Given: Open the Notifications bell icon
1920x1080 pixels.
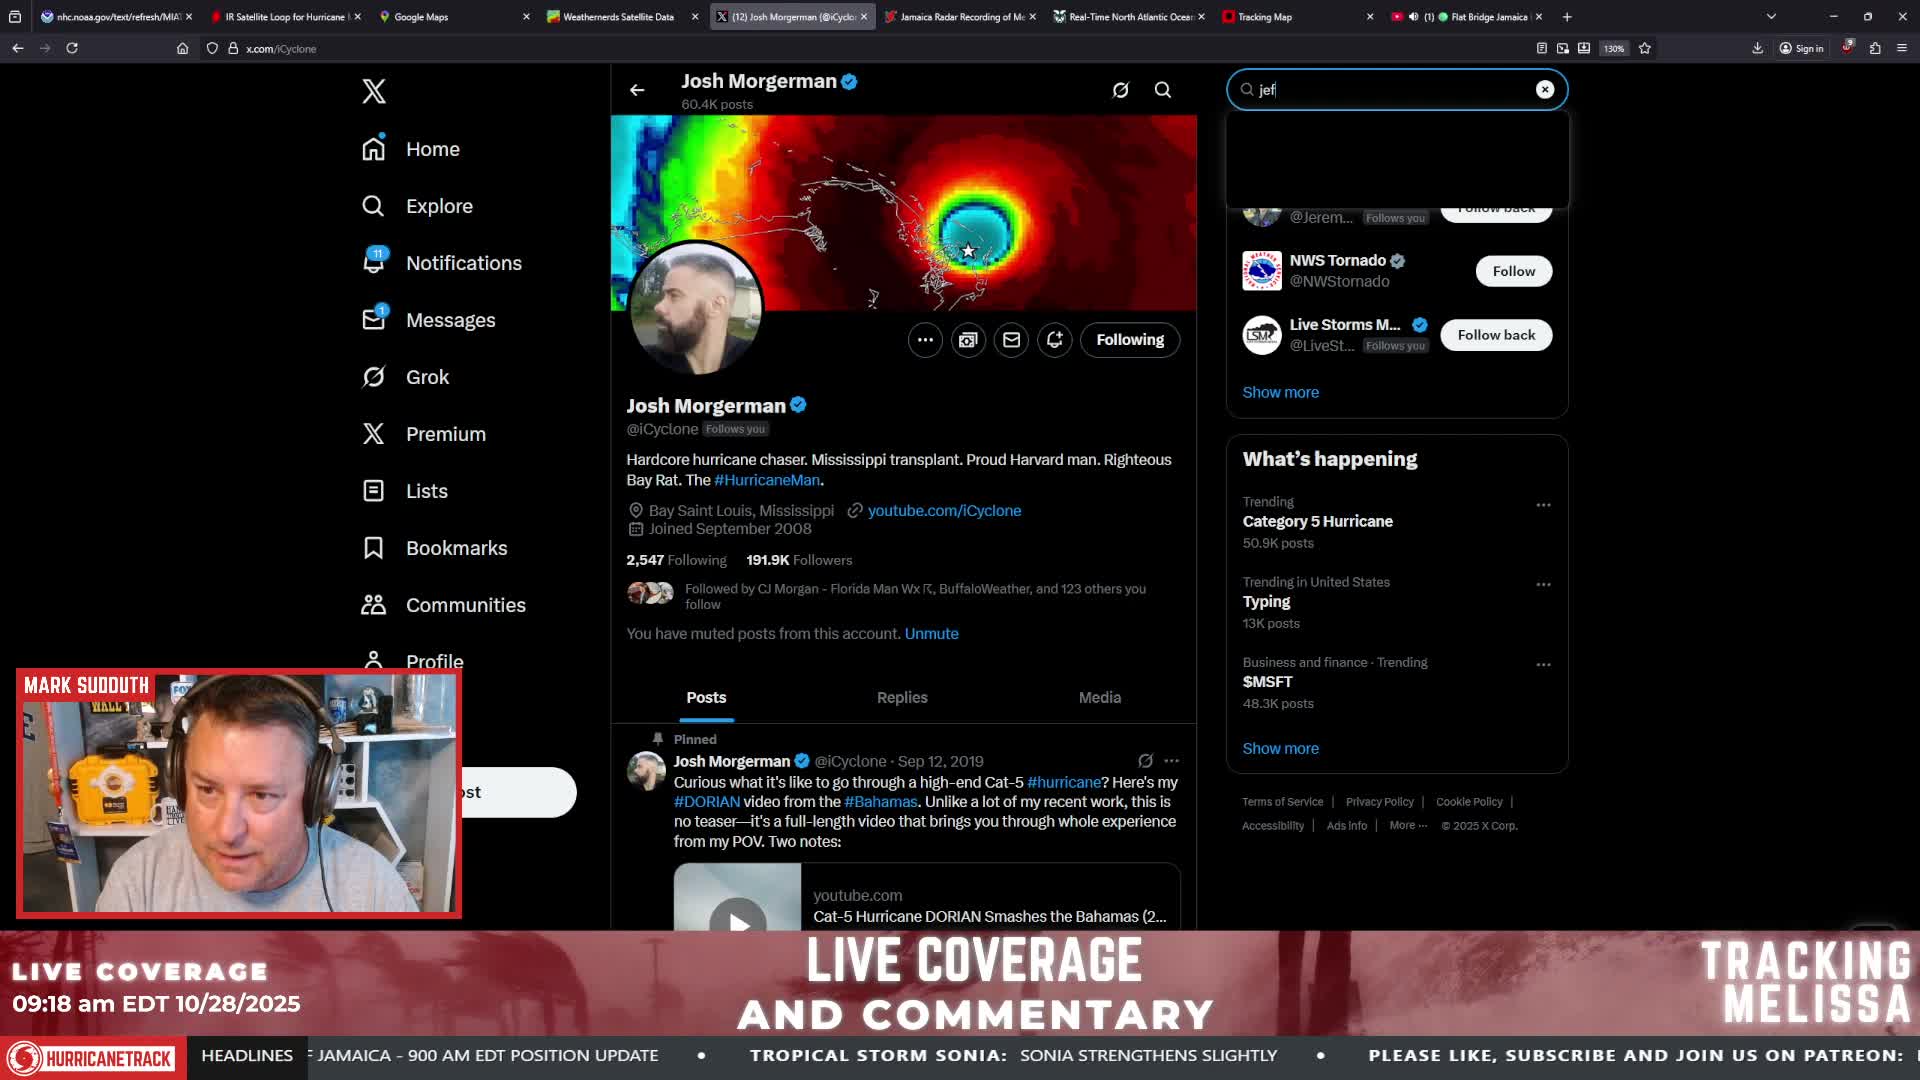Looking at the screenshot, I should coord(374,262).
